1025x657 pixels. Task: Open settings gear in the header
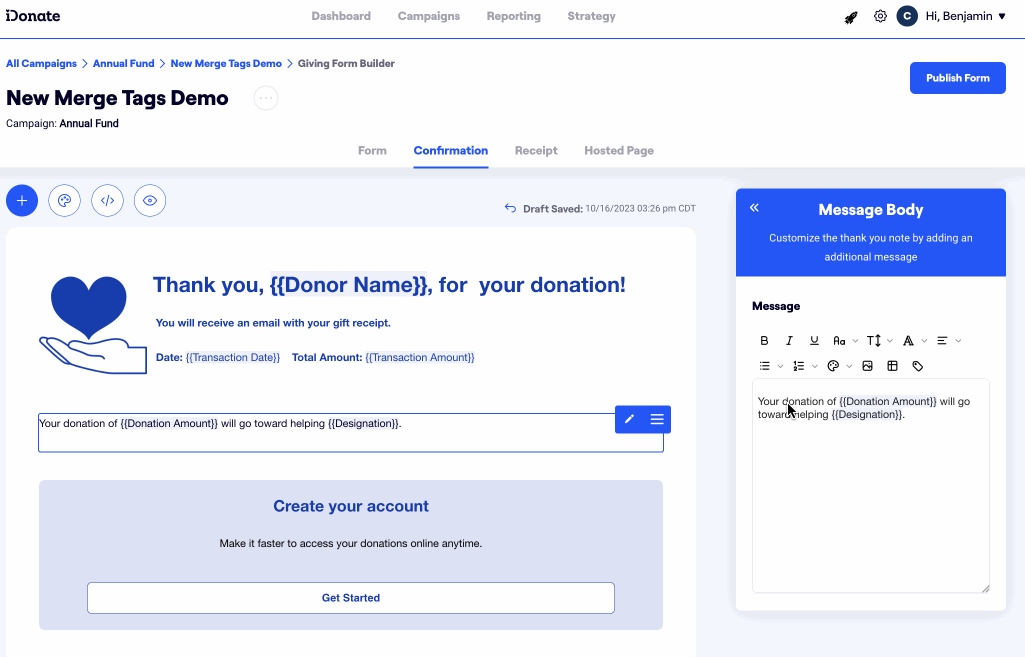coord(880,17)
